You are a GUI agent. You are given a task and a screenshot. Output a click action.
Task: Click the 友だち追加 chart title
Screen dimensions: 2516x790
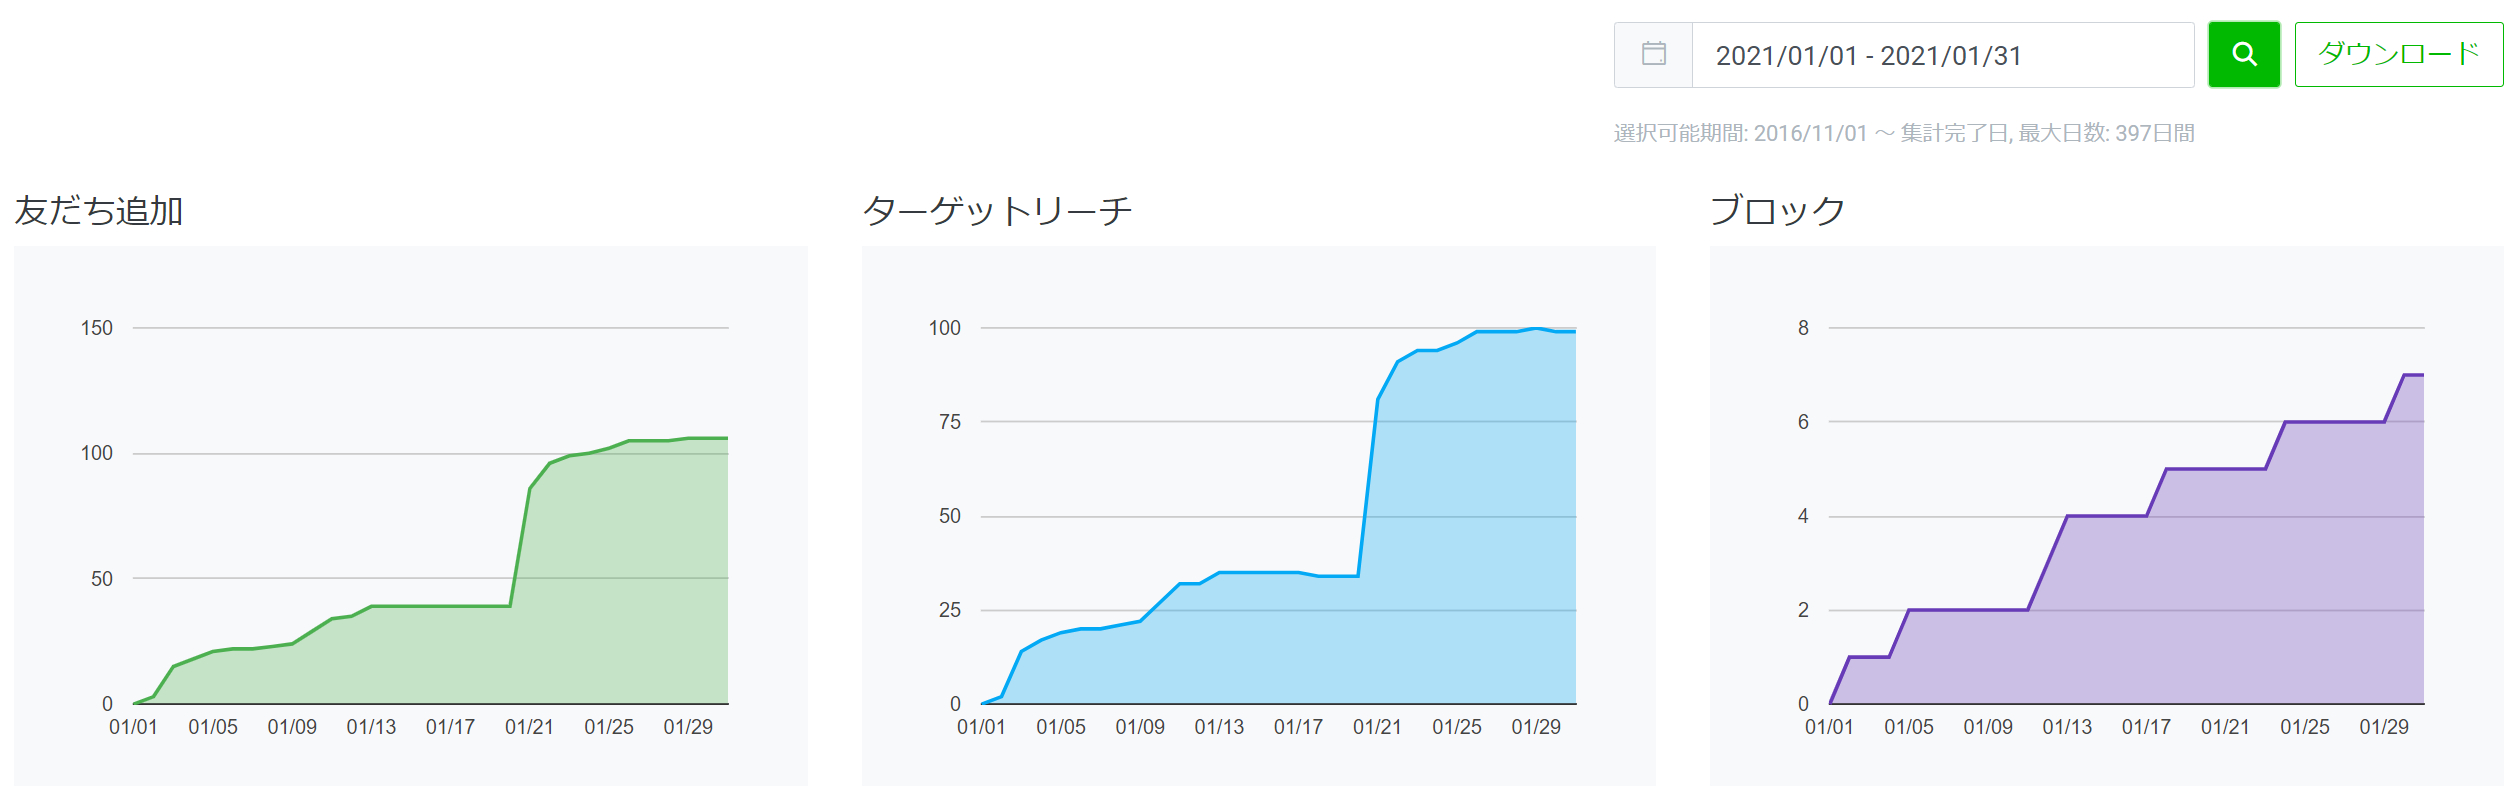pyautogui.click(x=99, y=211)
